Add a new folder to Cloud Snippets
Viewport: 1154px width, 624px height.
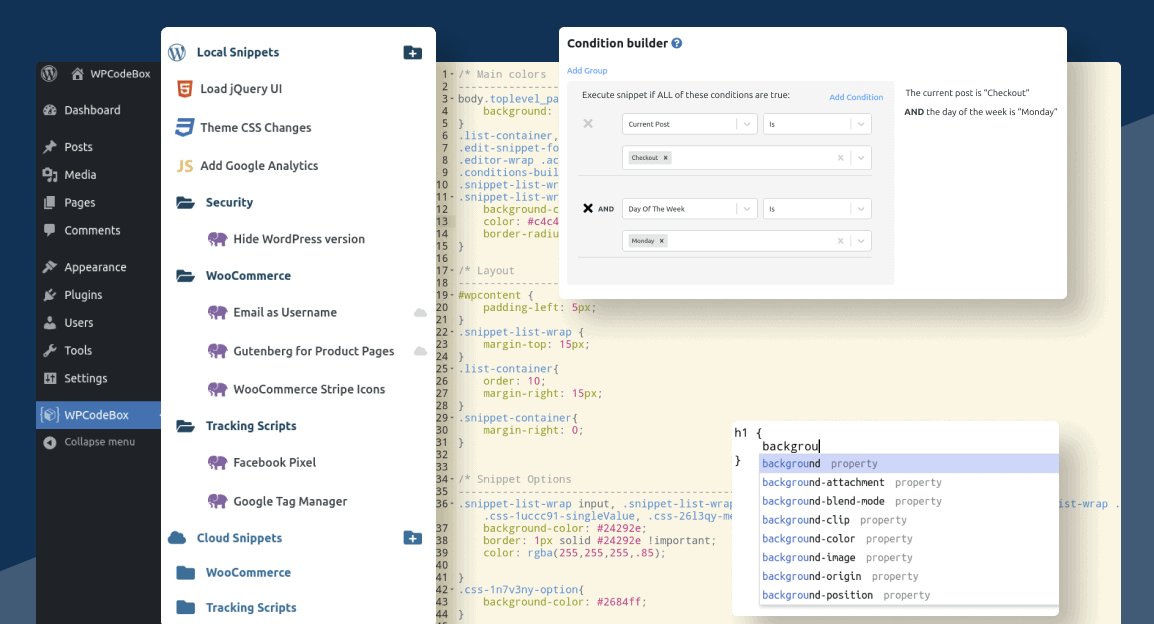412,538
